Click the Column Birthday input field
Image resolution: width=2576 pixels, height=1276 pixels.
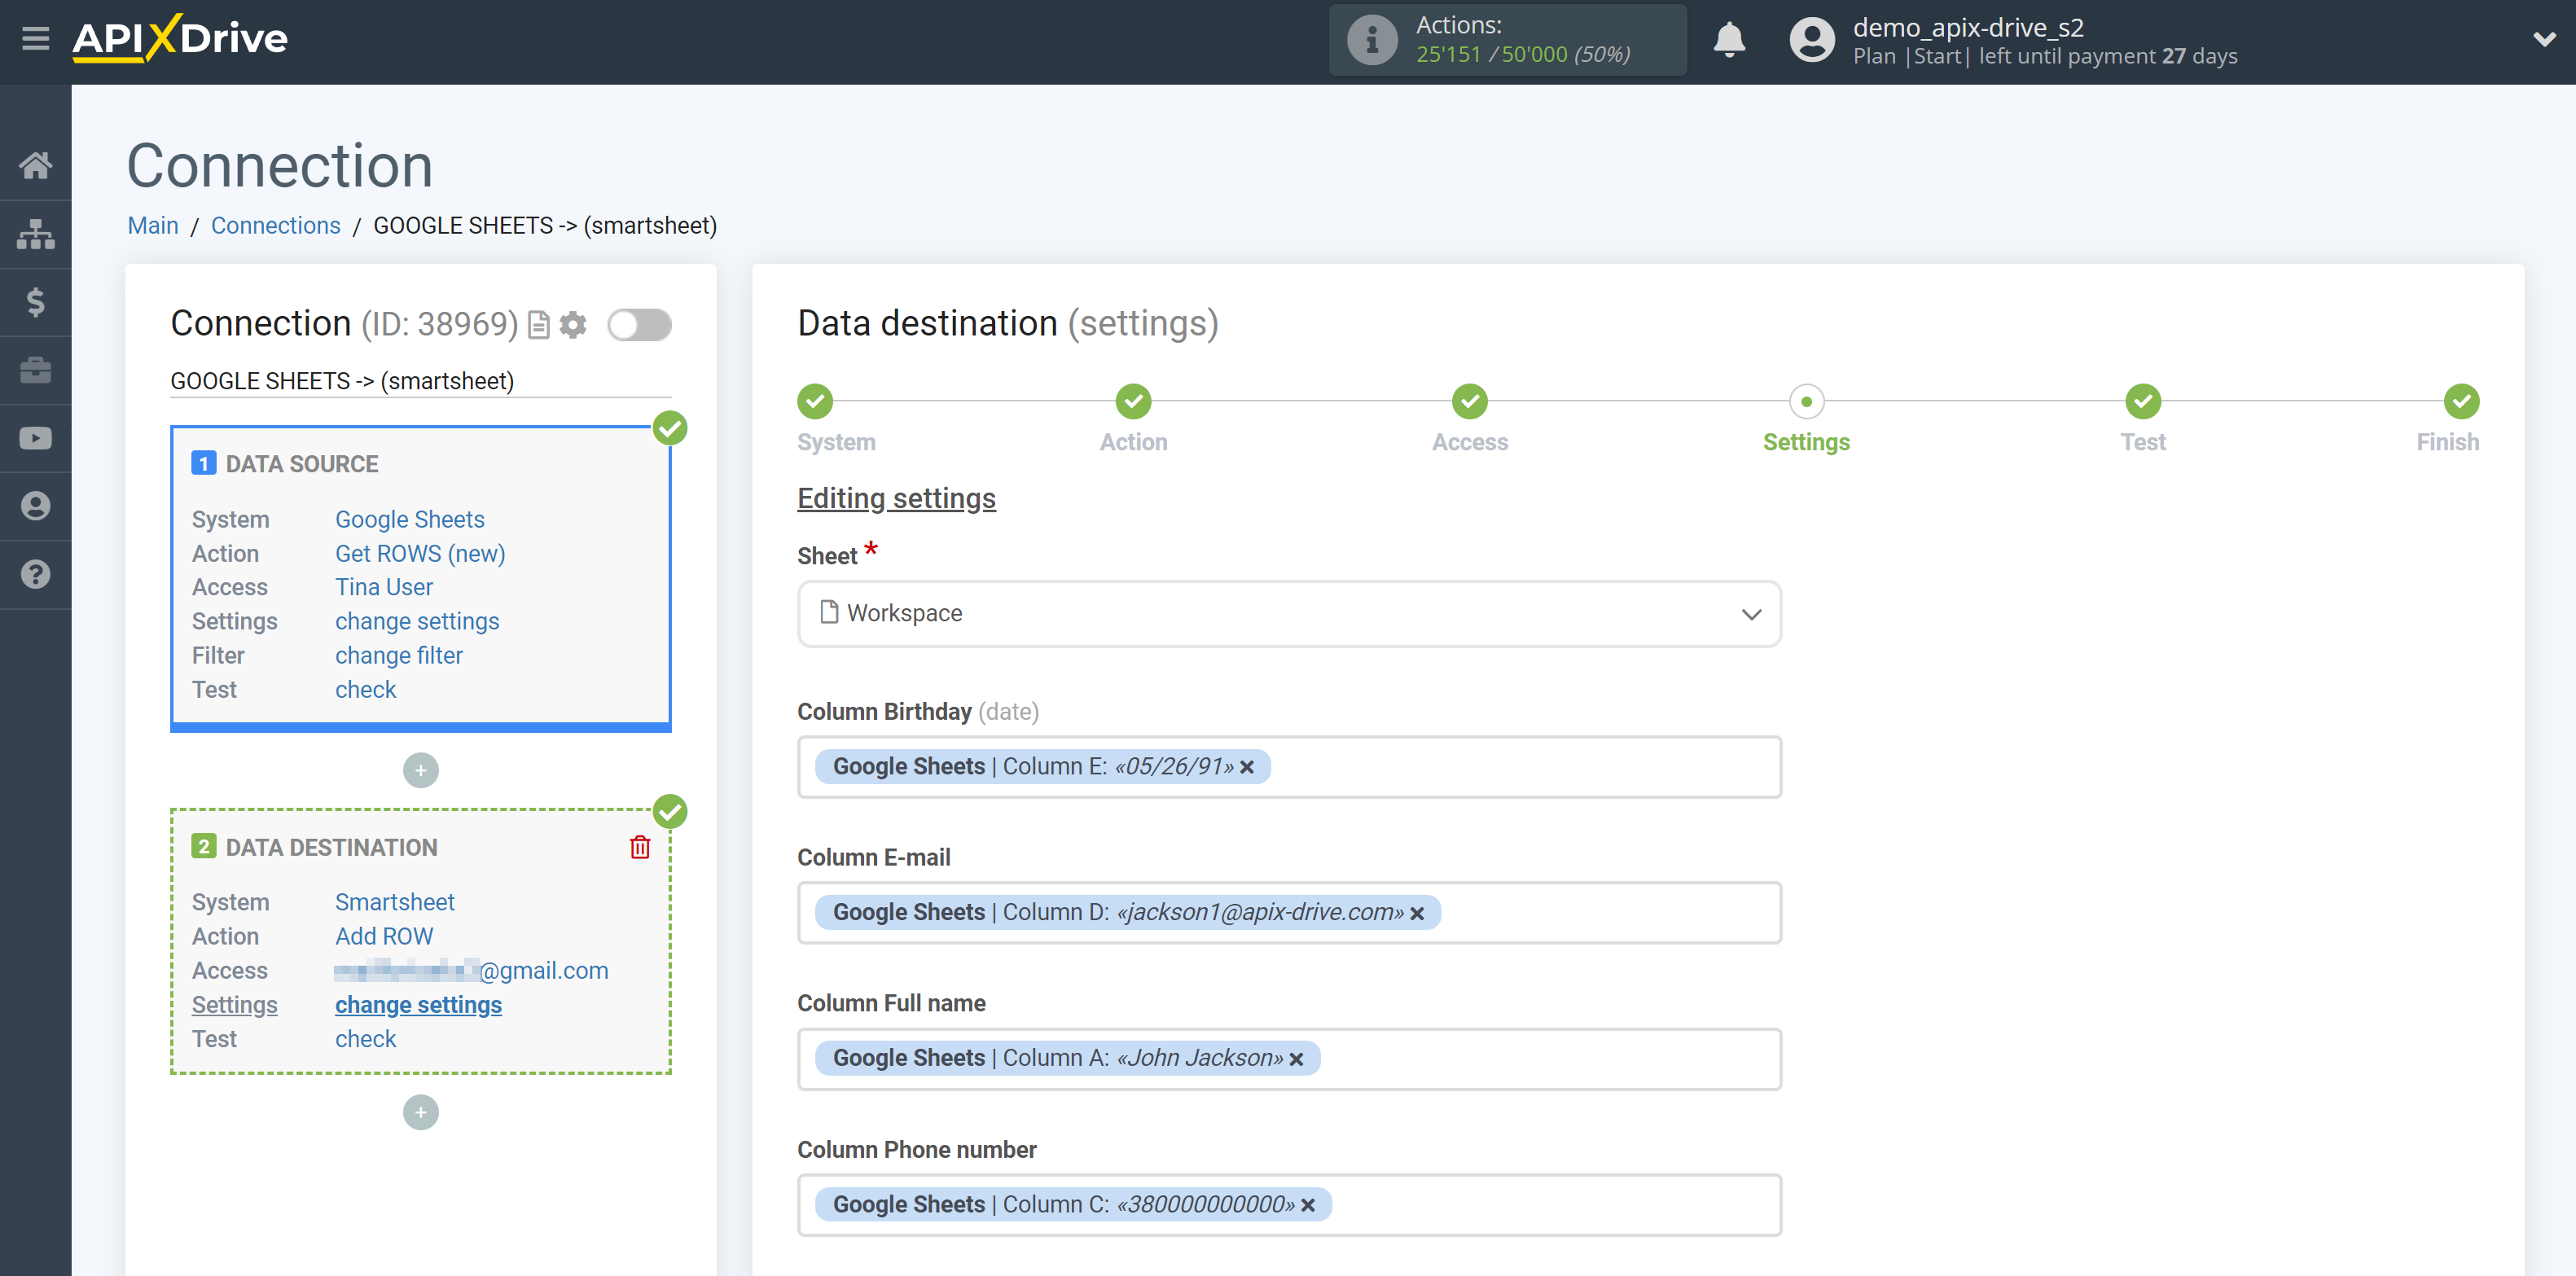pyautogui.click(x=1289, y=767)
